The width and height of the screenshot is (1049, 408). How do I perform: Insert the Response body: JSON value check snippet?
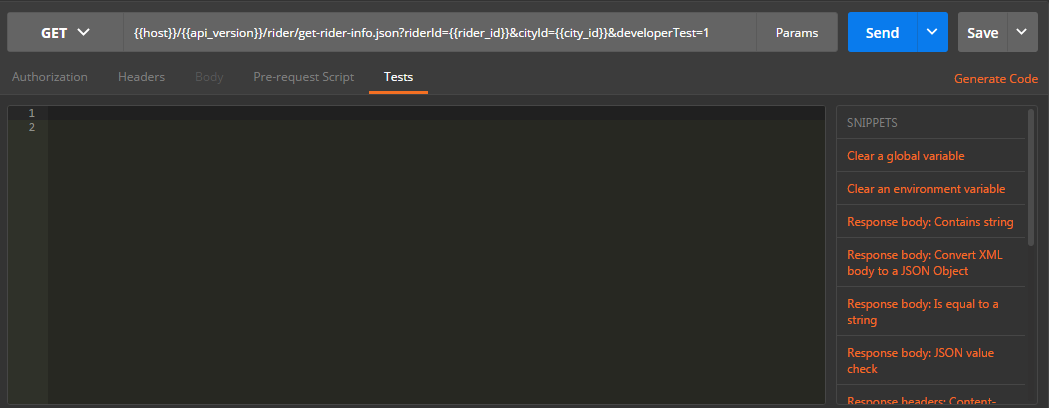920,361
